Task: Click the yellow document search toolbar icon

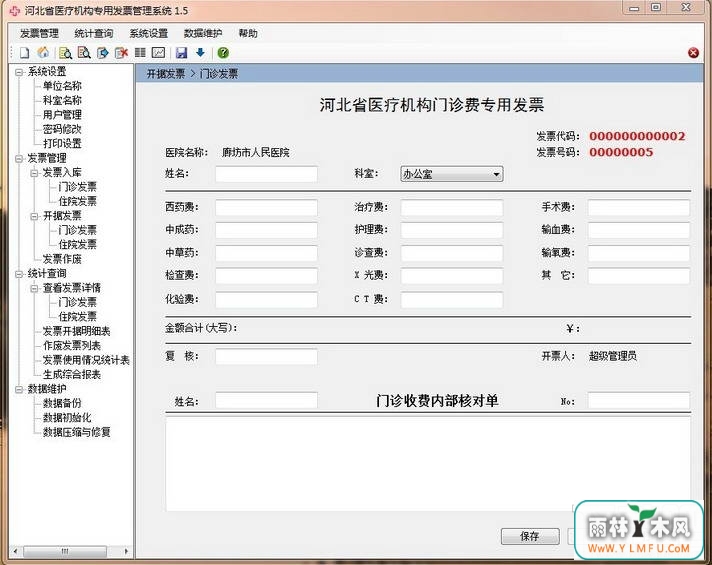Action: tap(65, 53)
